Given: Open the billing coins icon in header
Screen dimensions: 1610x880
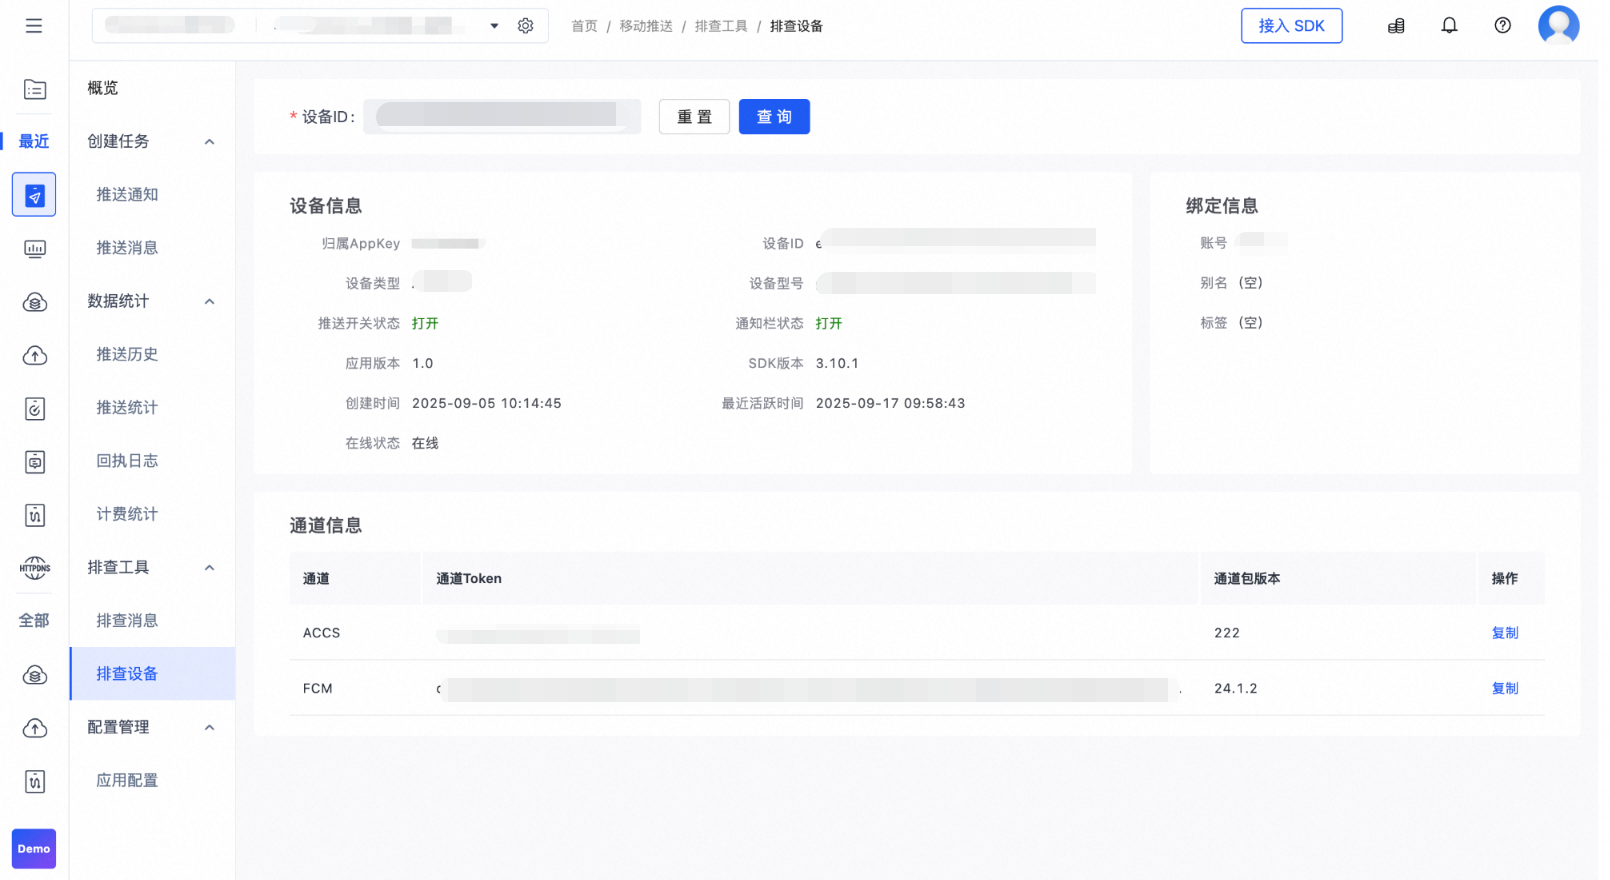Looking at the screenshot, I should [1396, 26].
